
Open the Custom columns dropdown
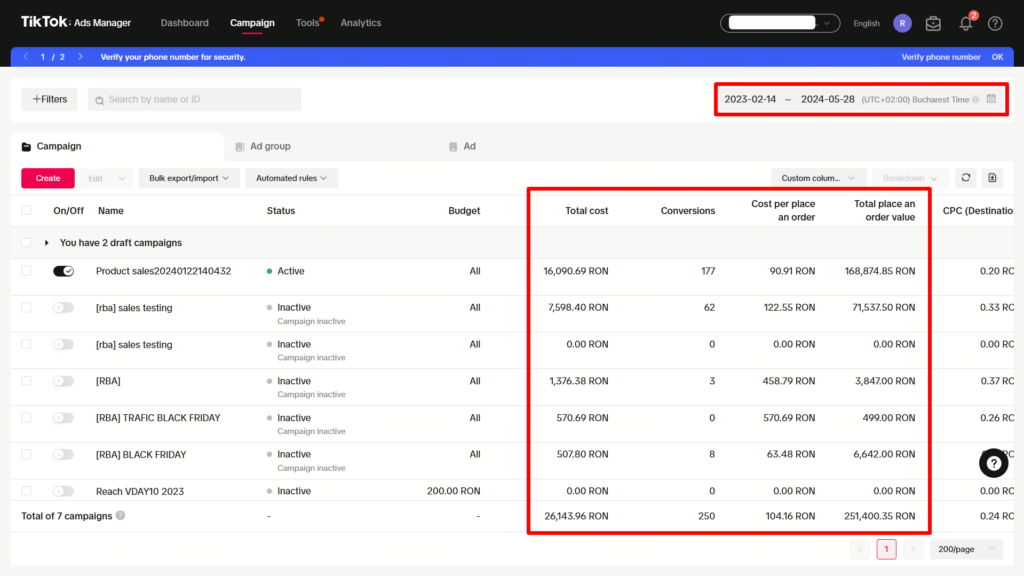pyautogui.click(x=818, y=178)
